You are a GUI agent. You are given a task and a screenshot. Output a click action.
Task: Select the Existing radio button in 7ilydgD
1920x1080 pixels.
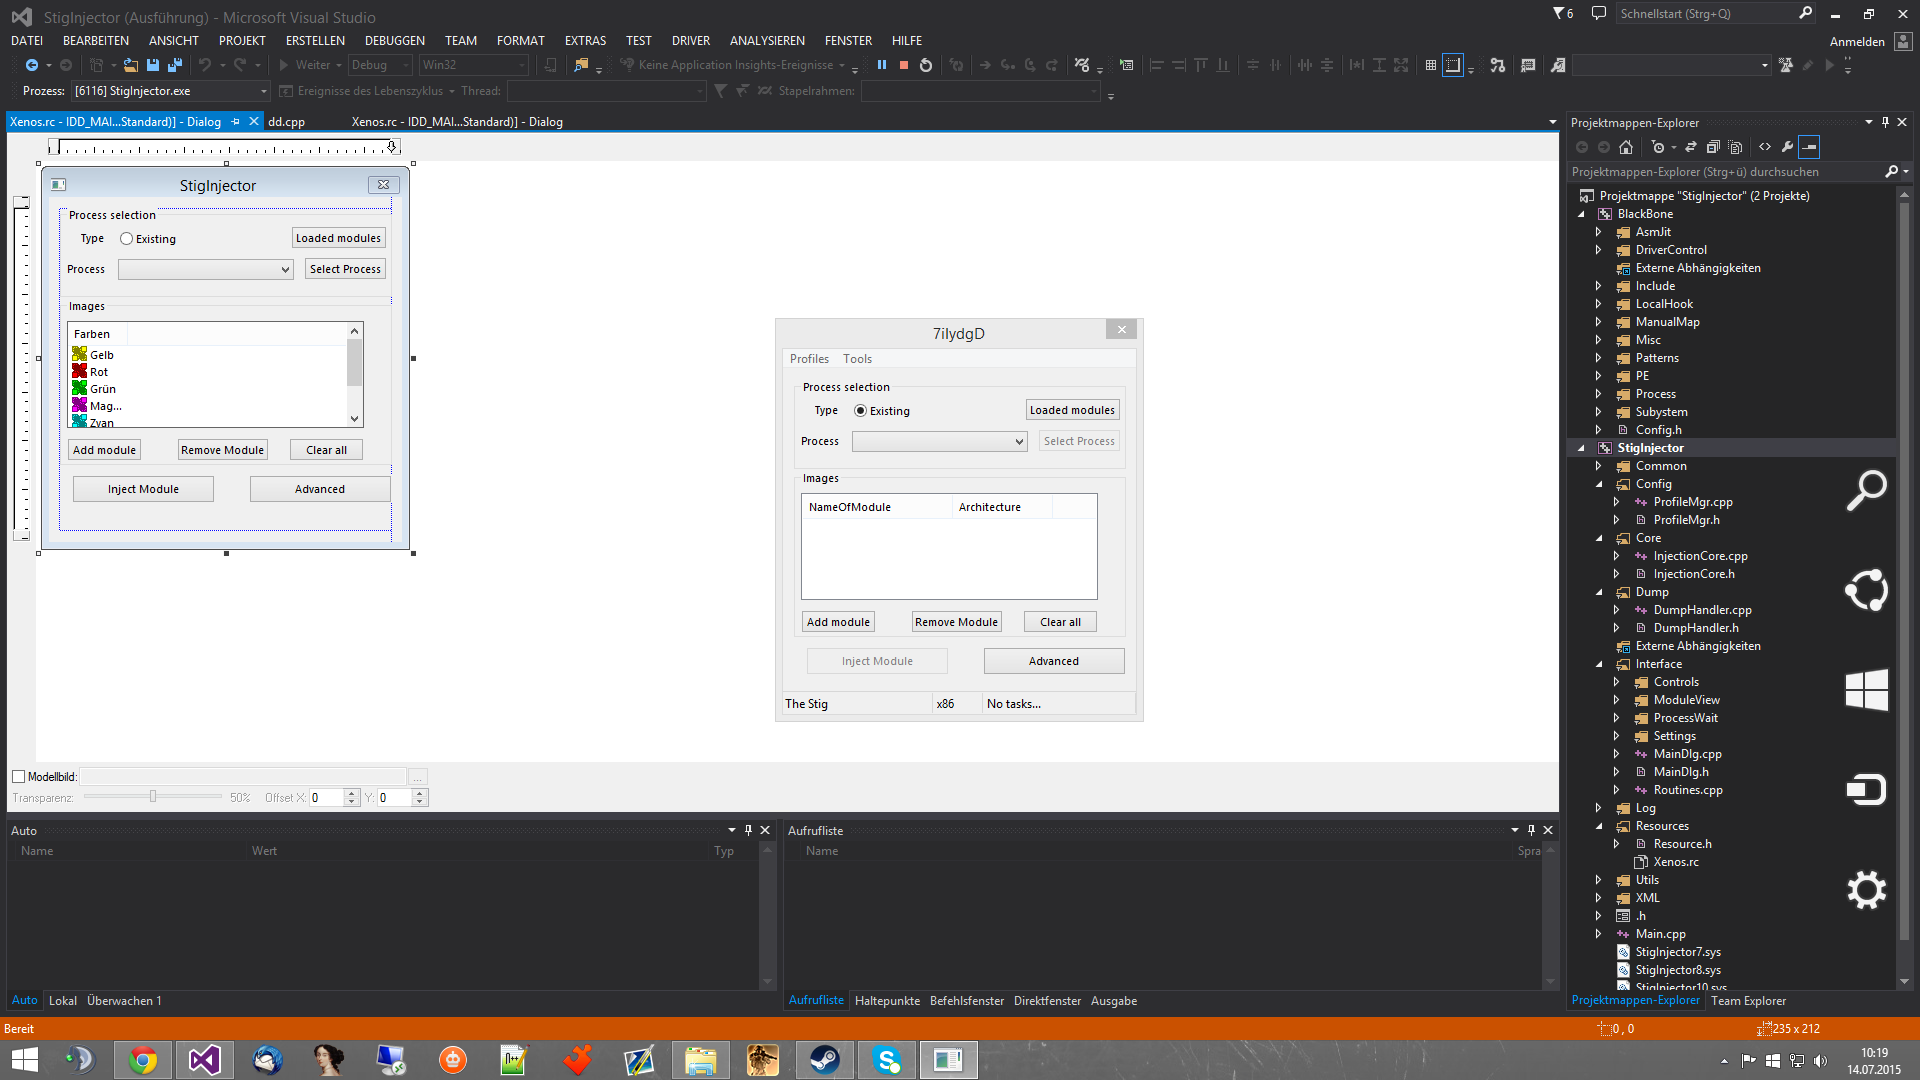[x=860, y=410]
